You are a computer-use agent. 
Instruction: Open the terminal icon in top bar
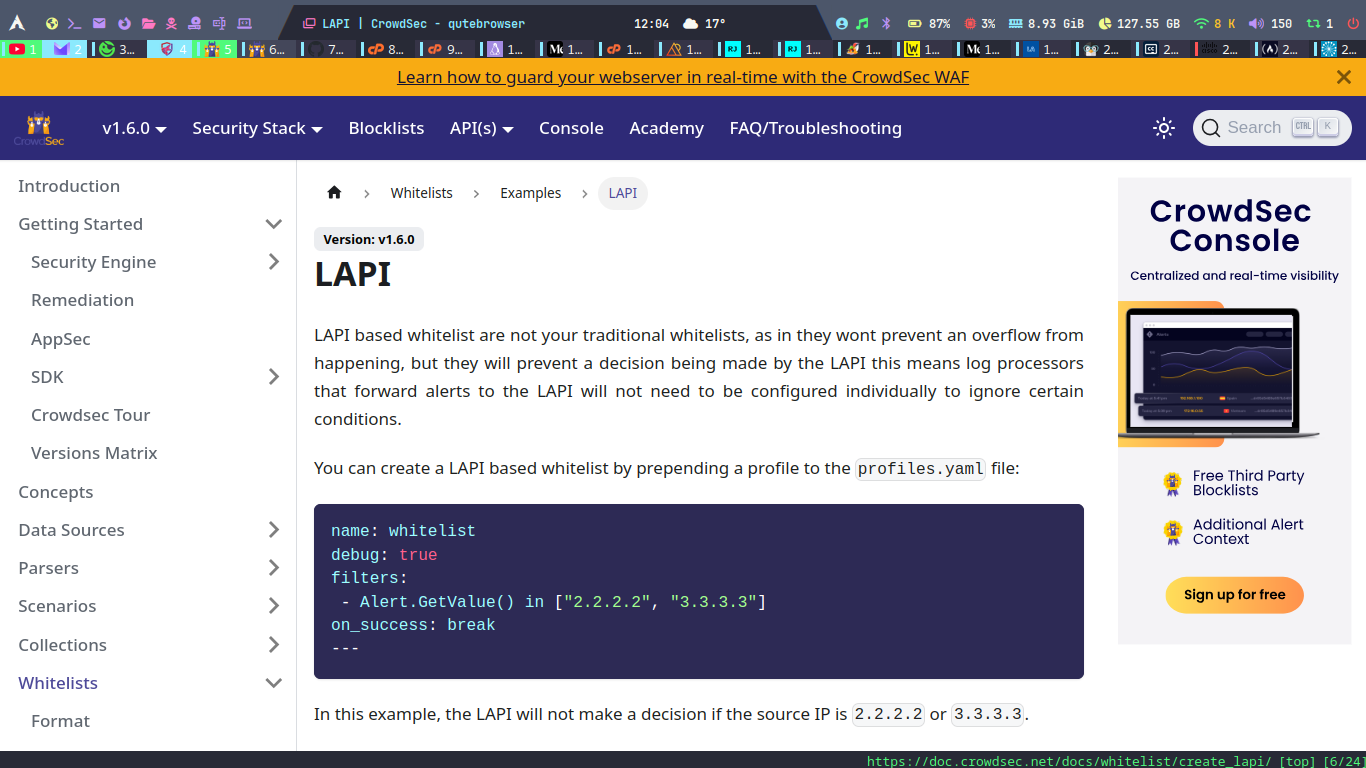click(x=74, y=23)
